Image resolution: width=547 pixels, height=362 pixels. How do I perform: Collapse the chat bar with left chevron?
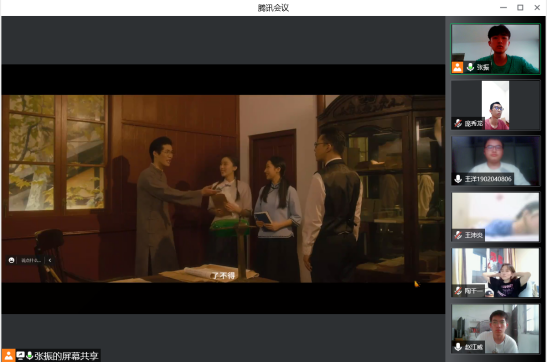(50, 260)
